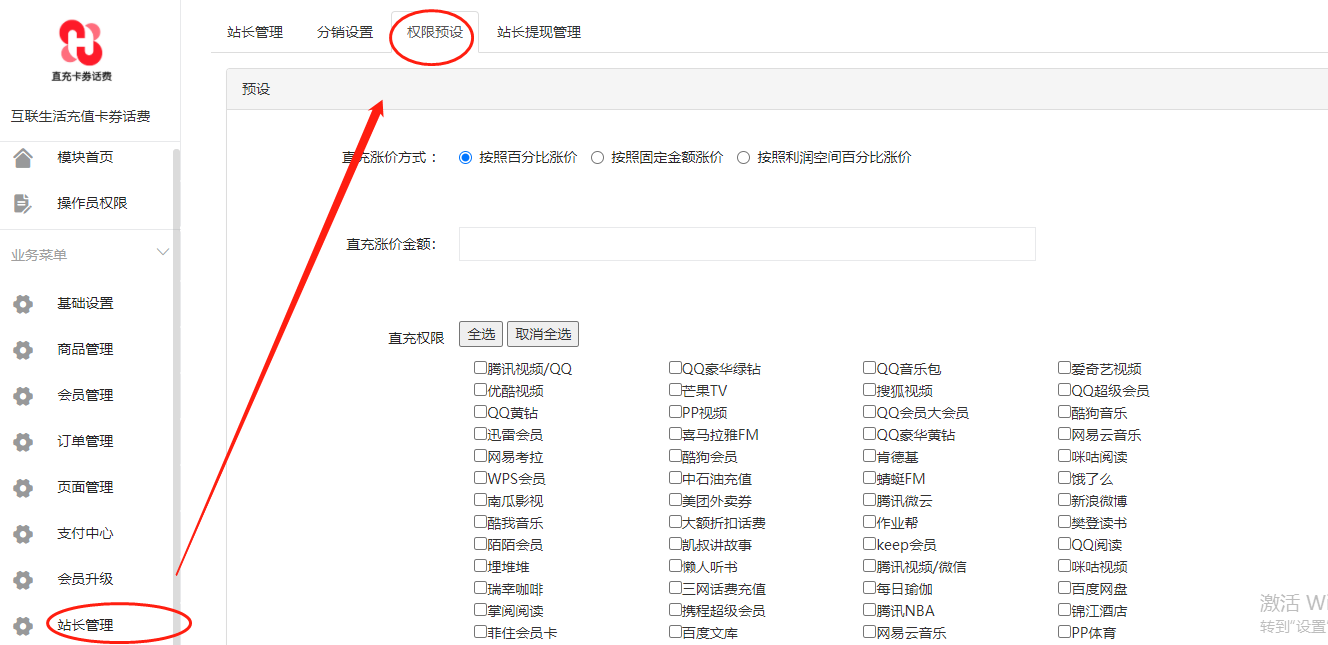
Task: Open 页面管理 in the sidebar
Action: [x=85, y=487]
